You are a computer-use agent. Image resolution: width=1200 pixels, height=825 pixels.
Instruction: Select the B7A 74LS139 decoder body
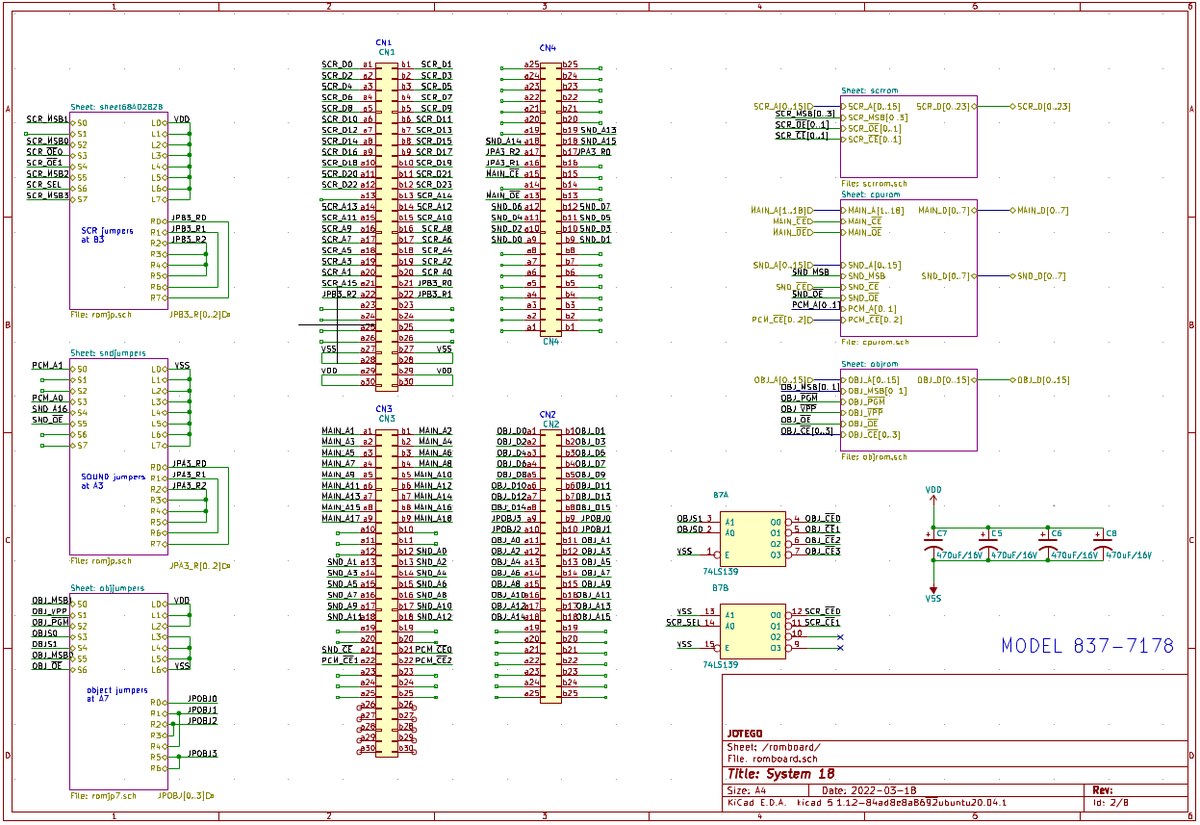pos(752,538)
